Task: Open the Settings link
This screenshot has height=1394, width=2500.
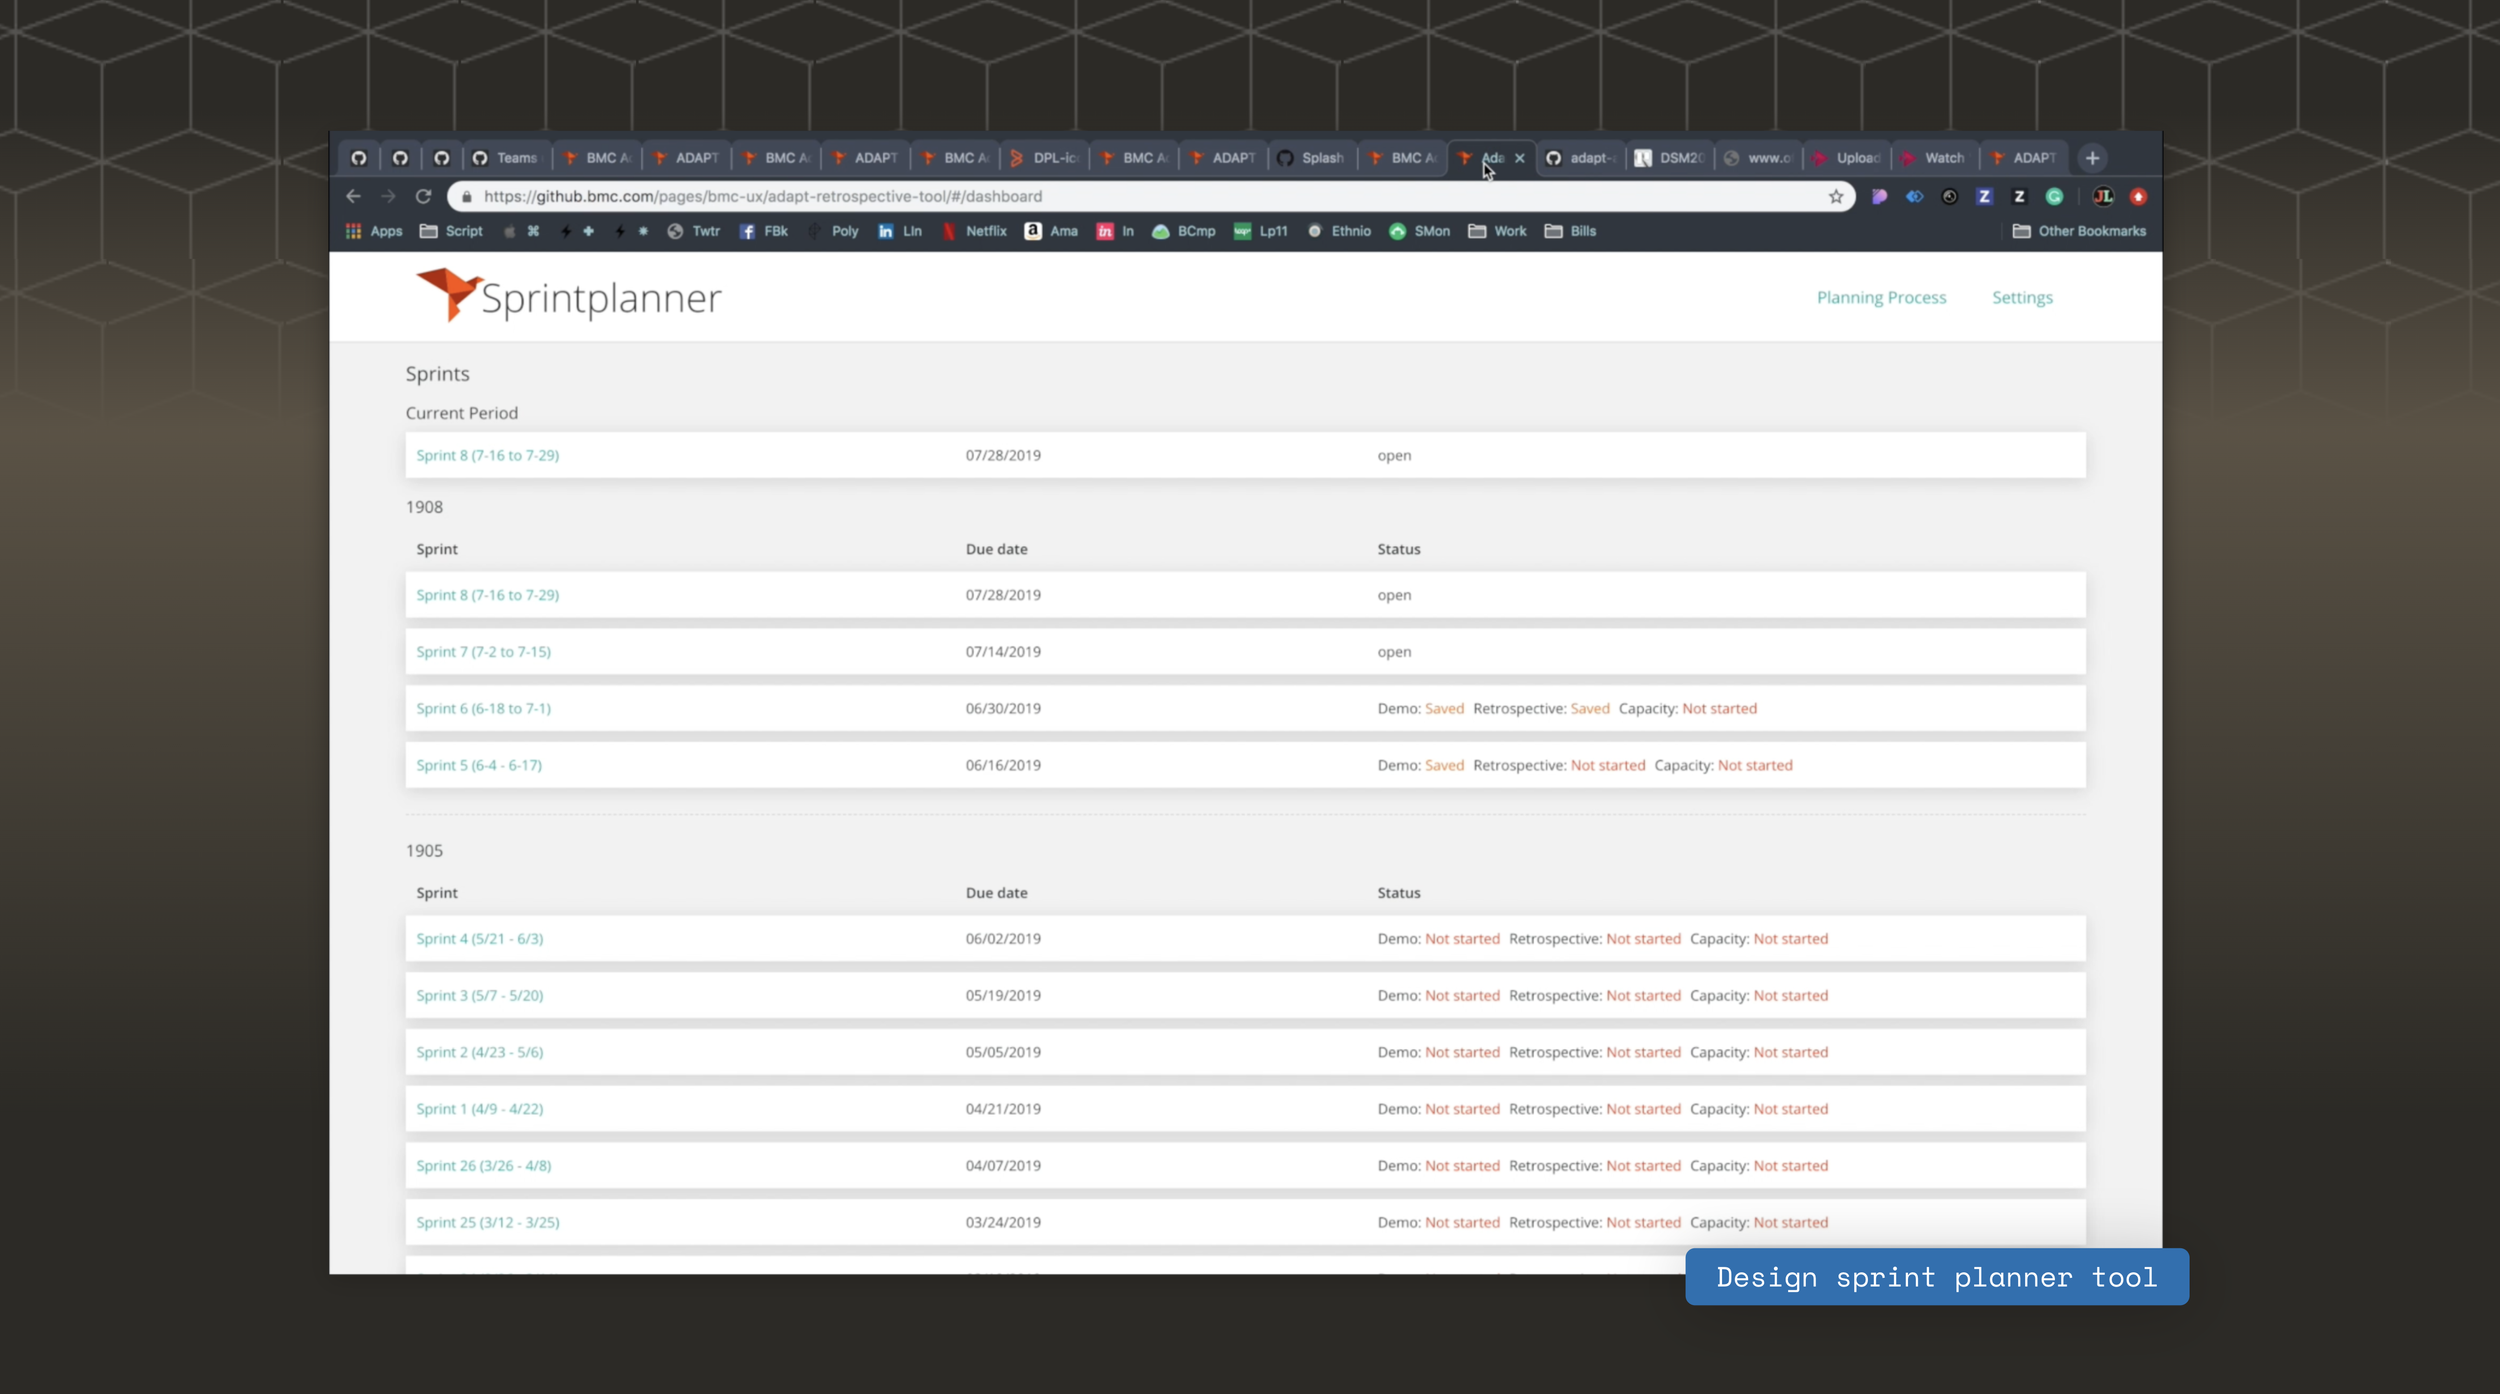Action: [2021, 297]
